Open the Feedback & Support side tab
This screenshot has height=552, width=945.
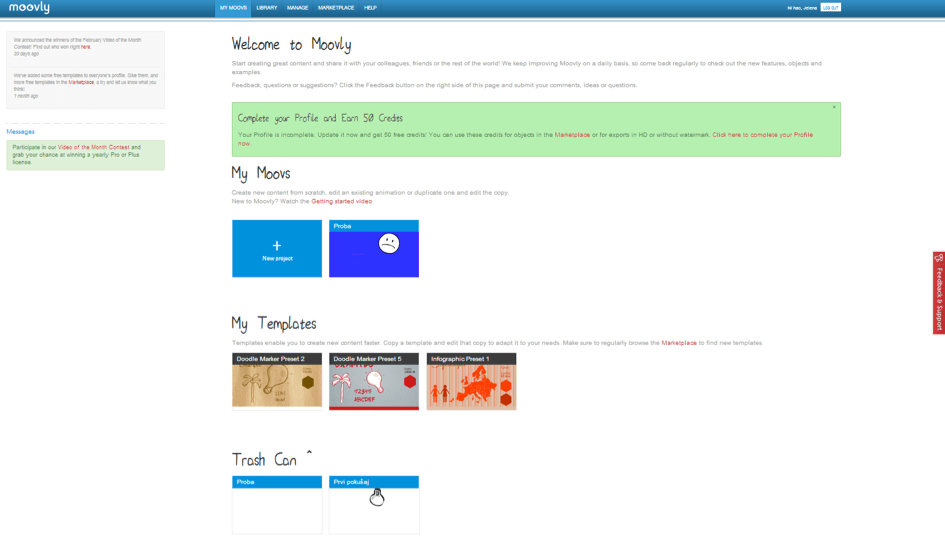point(938,292)
